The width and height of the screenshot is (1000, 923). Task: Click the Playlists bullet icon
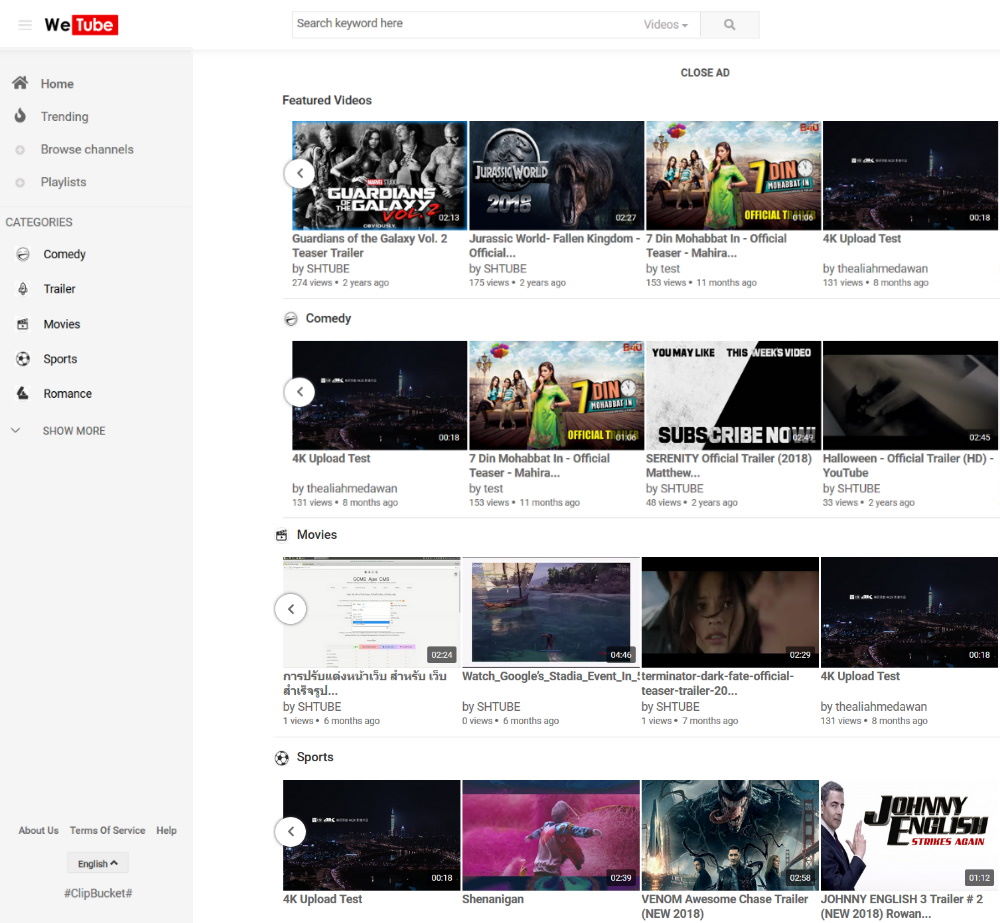click(x=20, y=182)
